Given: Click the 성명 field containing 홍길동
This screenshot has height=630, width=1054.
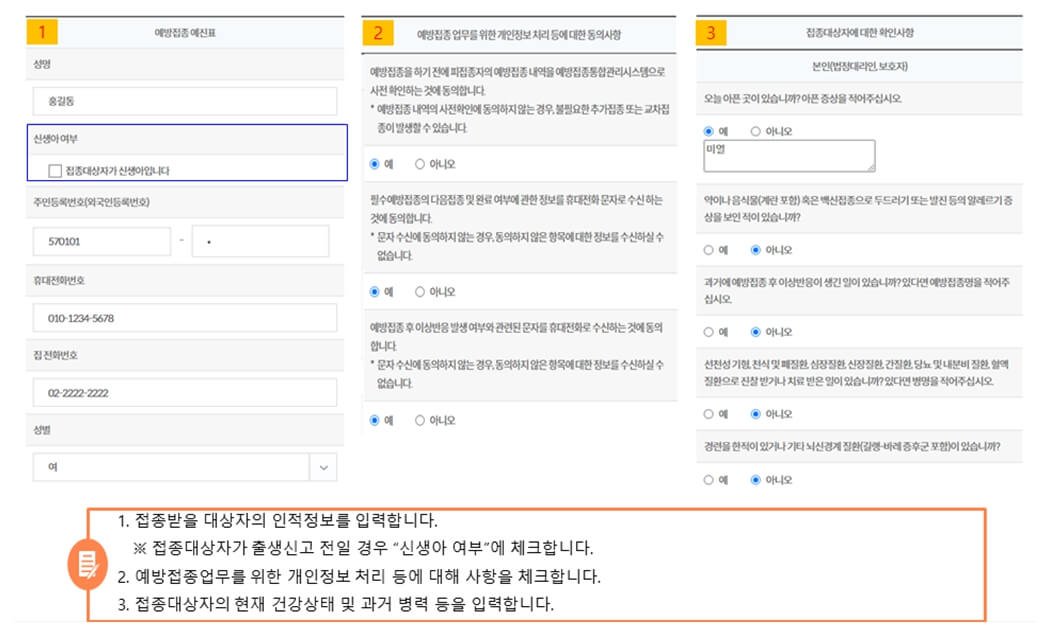Looking at the screenshot, I should (x=185, y=101).
